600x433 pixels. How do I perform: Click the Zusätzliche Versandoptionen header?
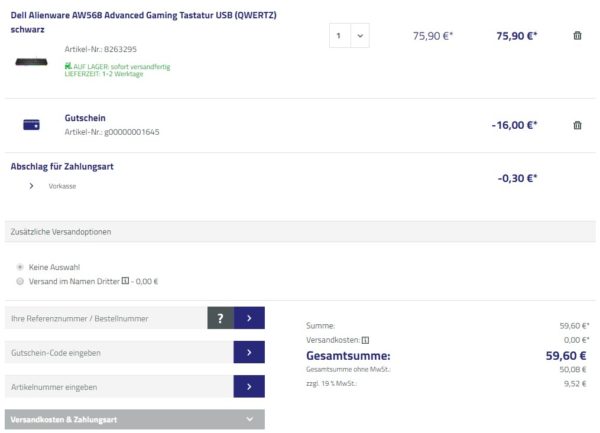300,231
